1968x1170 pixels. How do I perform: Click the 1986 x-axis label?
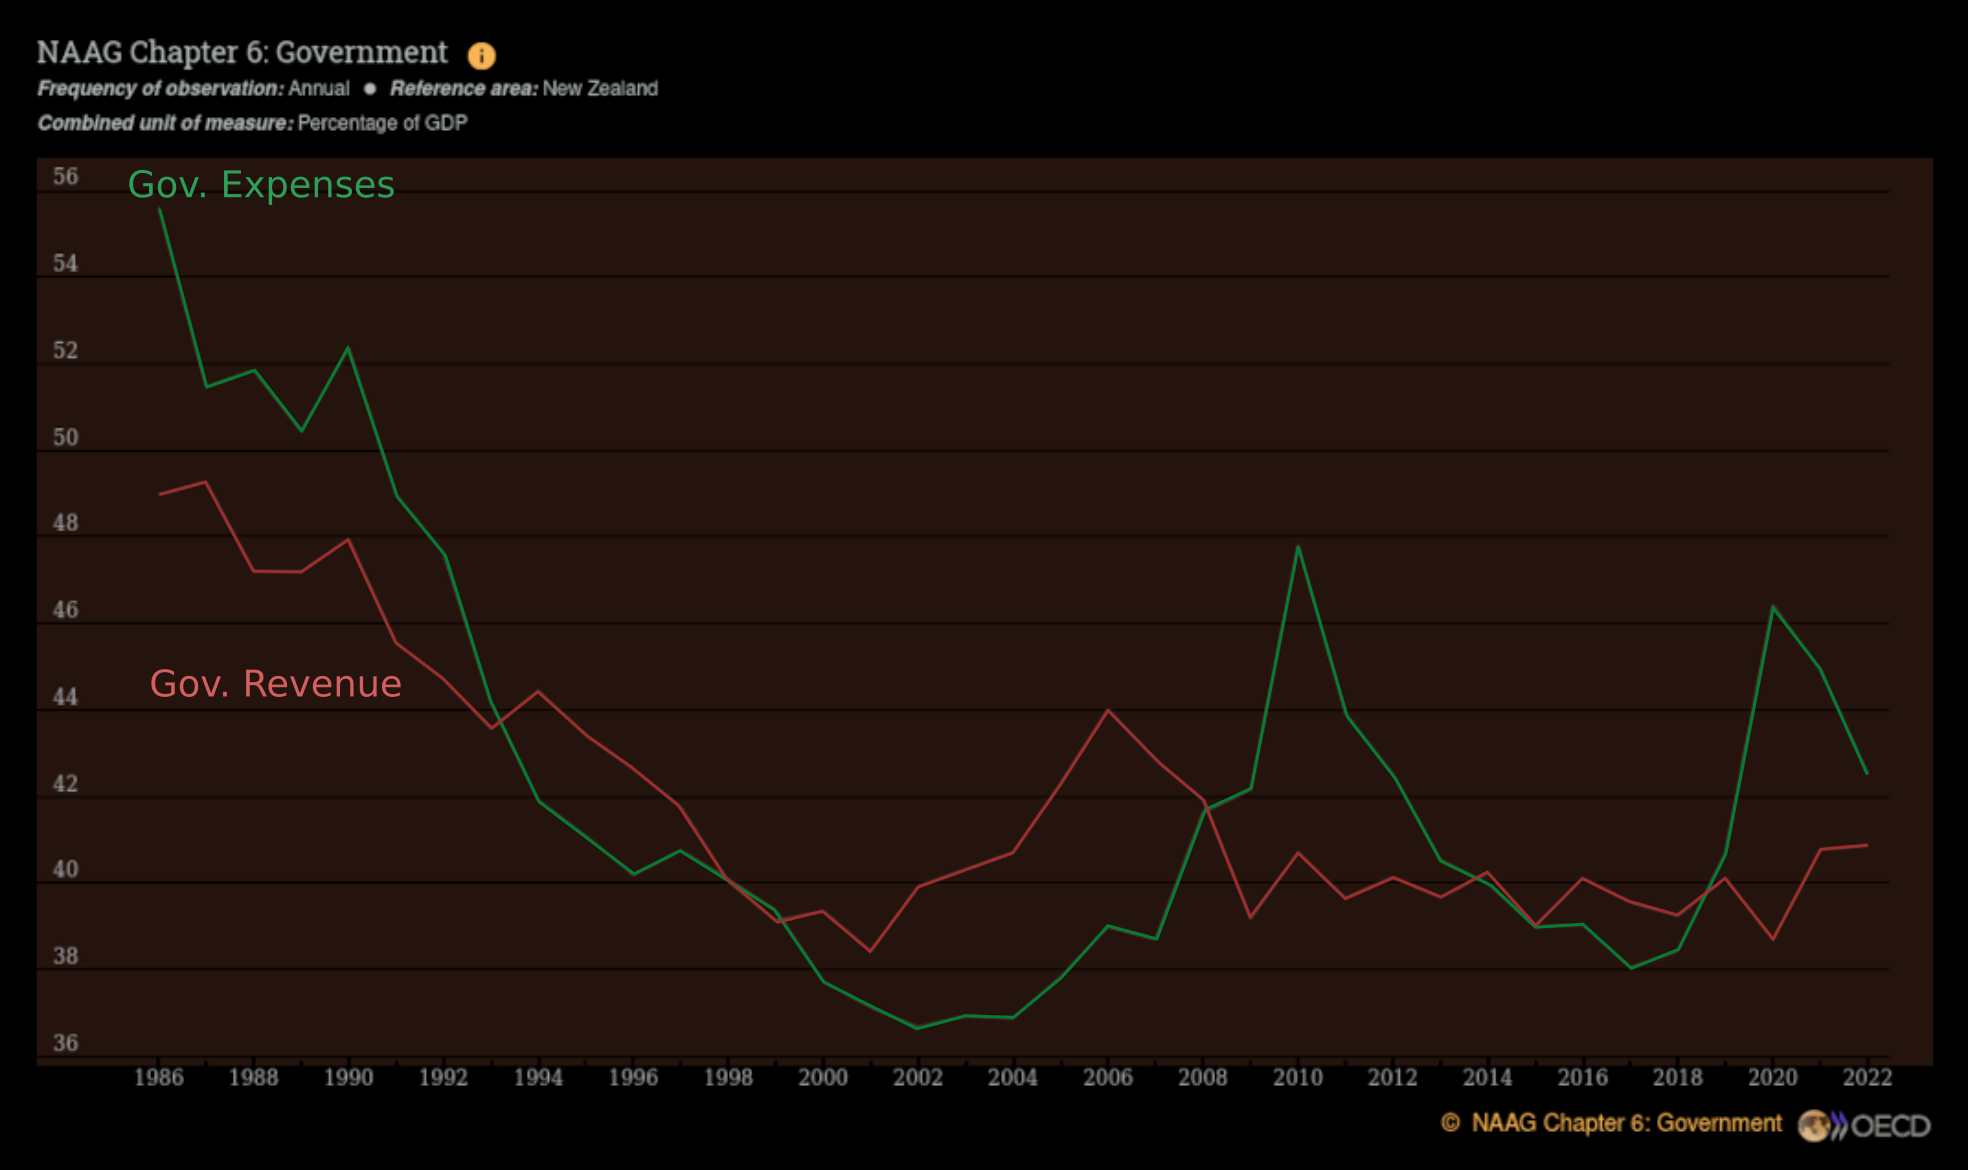159,1077
